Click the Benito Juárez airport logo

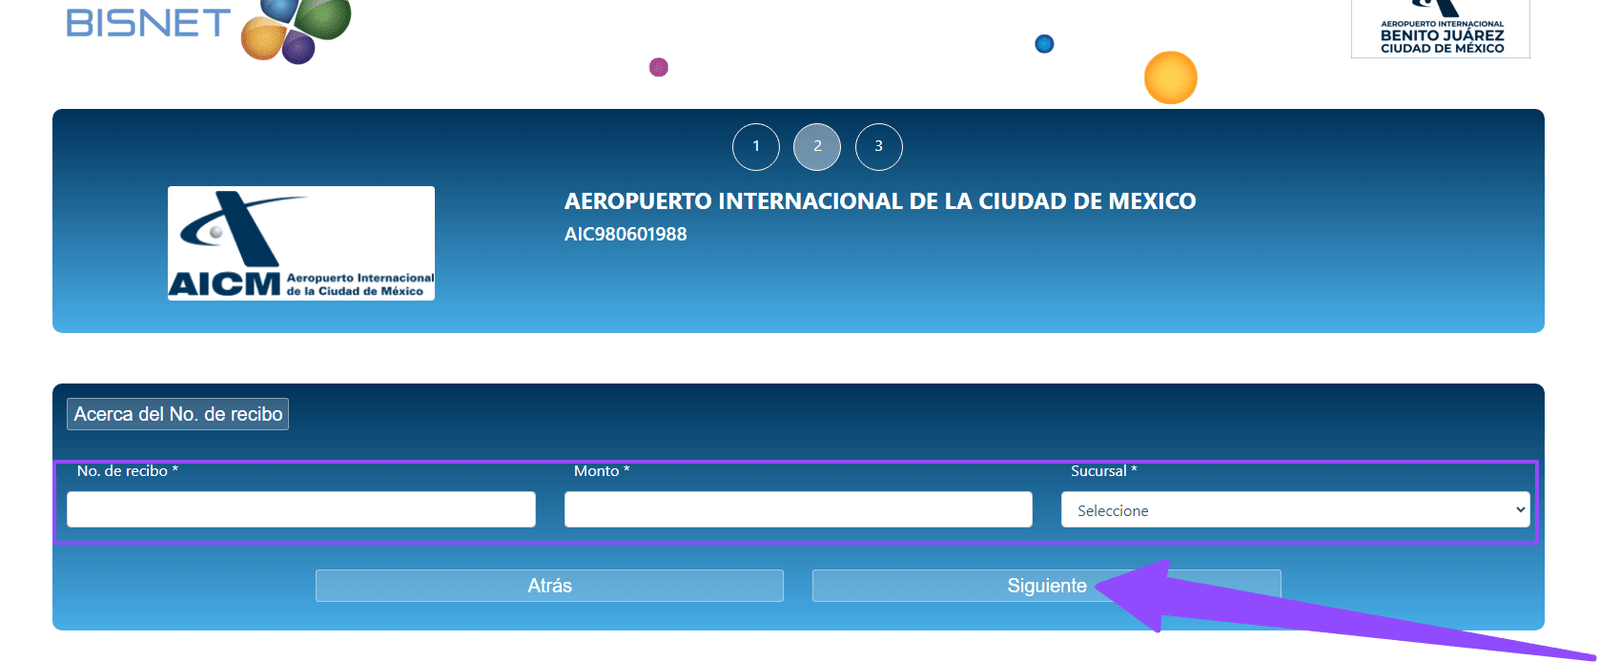1440,28
